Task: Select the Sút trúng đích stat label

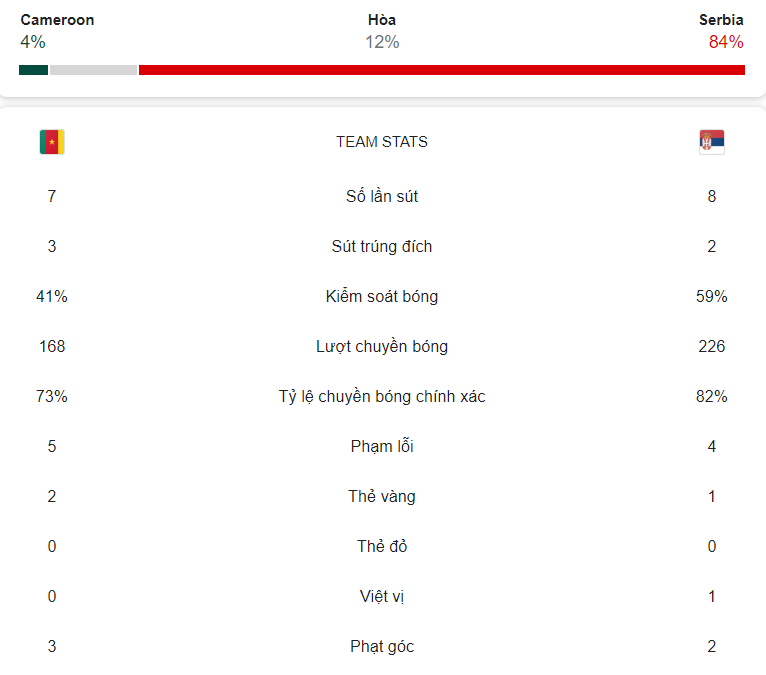Action: (x=382, y=247)
